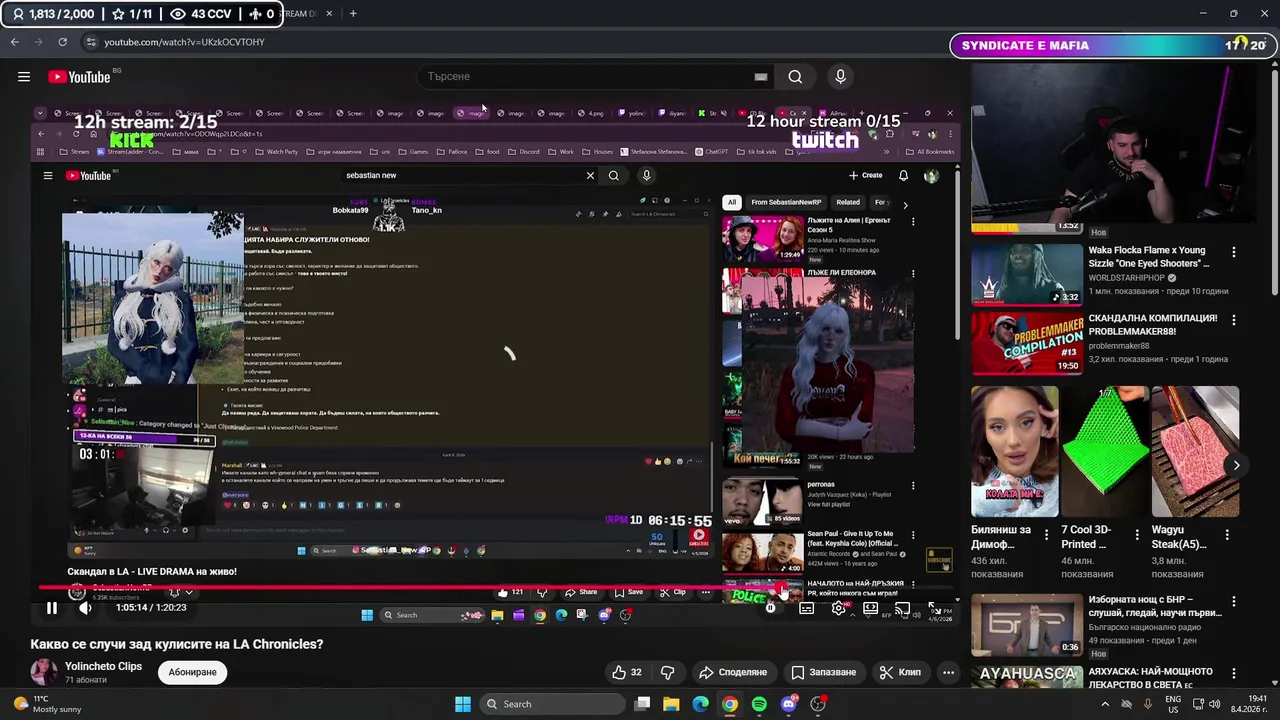Open options for Waka Flocka Flame video
Image resolution: width=1280 pixels, height=720 pixels.
[x=1233, y=253]
